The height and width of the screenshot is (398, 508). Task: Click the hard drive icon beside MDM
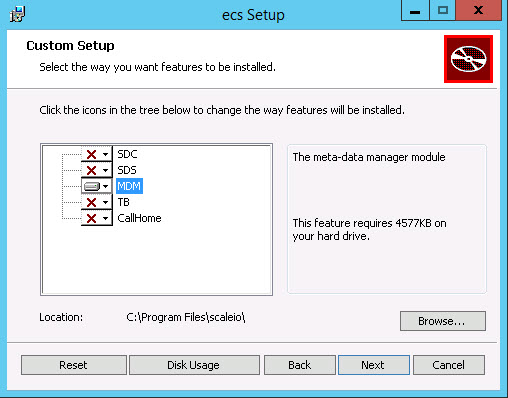tap(92, 186)
